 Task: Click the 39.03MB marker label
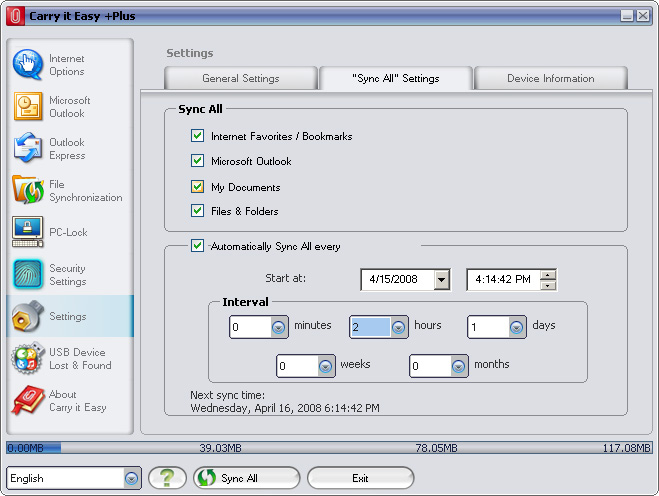(220, 448)
